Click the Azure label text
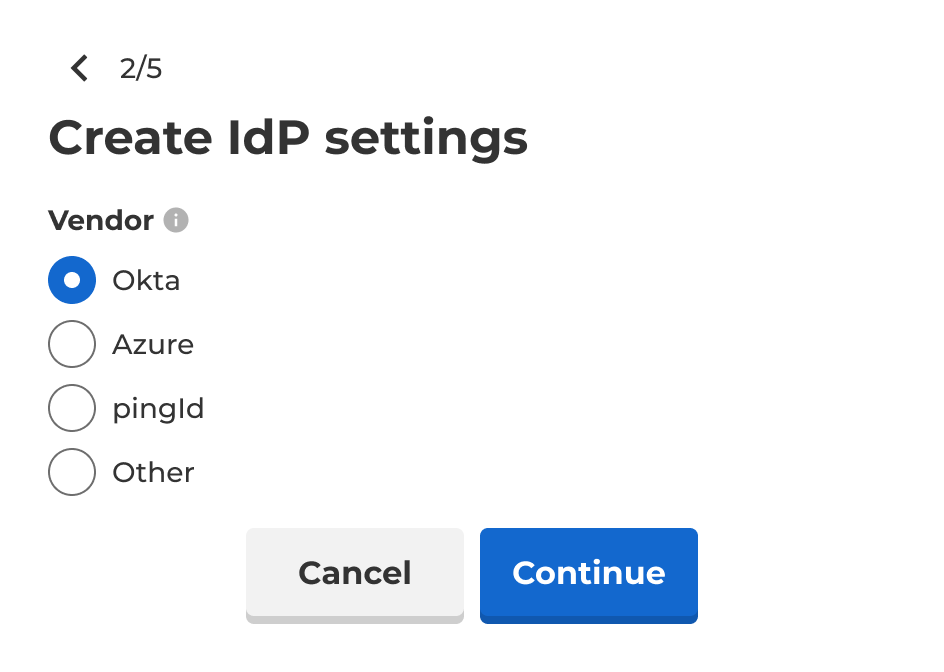The height and width of the screenshot is (672, 944). pyautogui.click(x=154, y=344)
